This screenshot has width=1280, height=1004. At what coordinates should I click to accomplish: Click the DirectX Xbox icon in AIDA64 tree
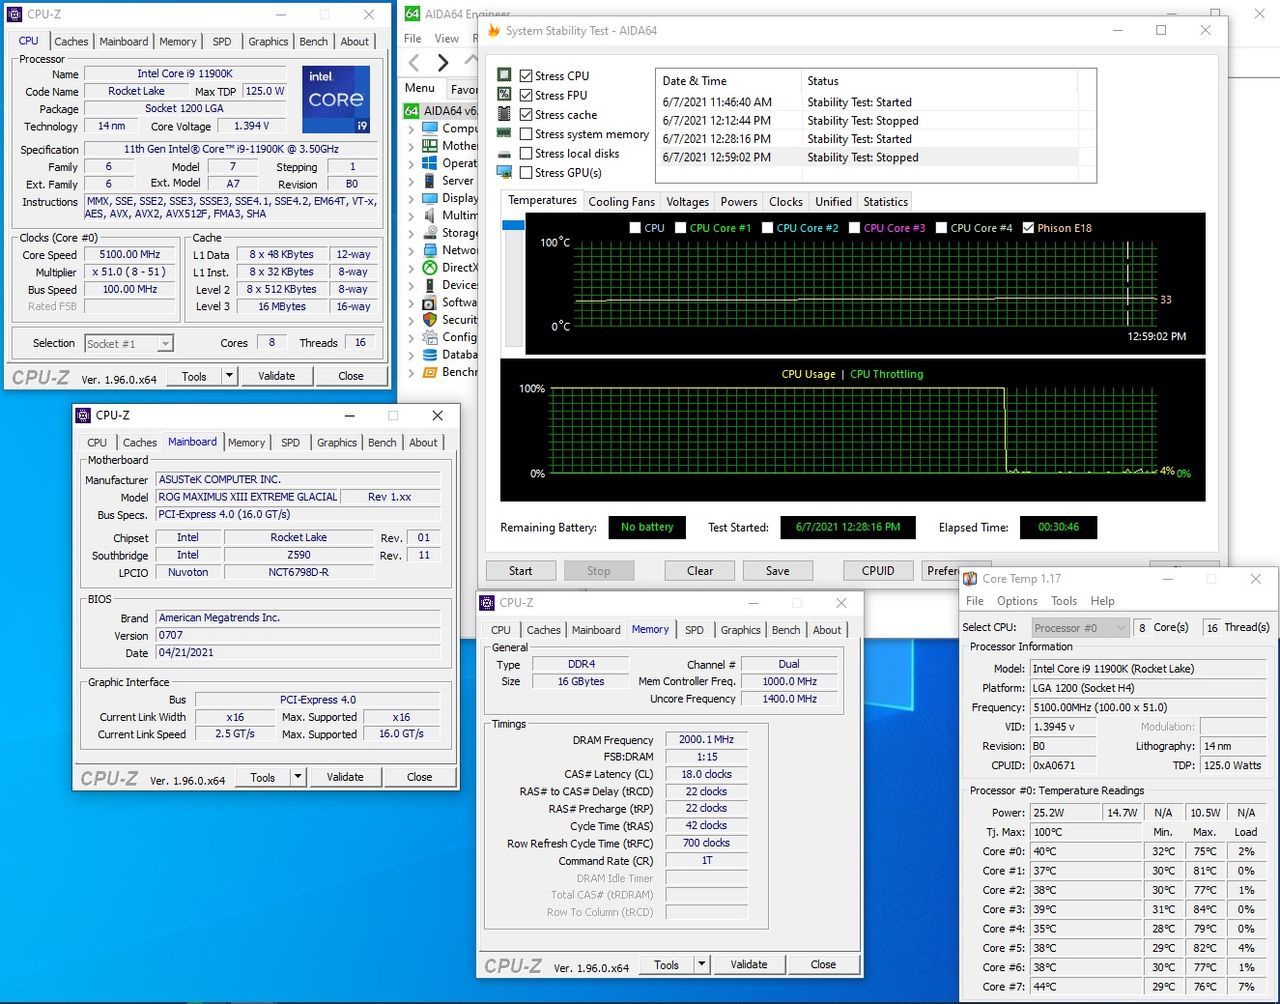(x=430, y=267)
